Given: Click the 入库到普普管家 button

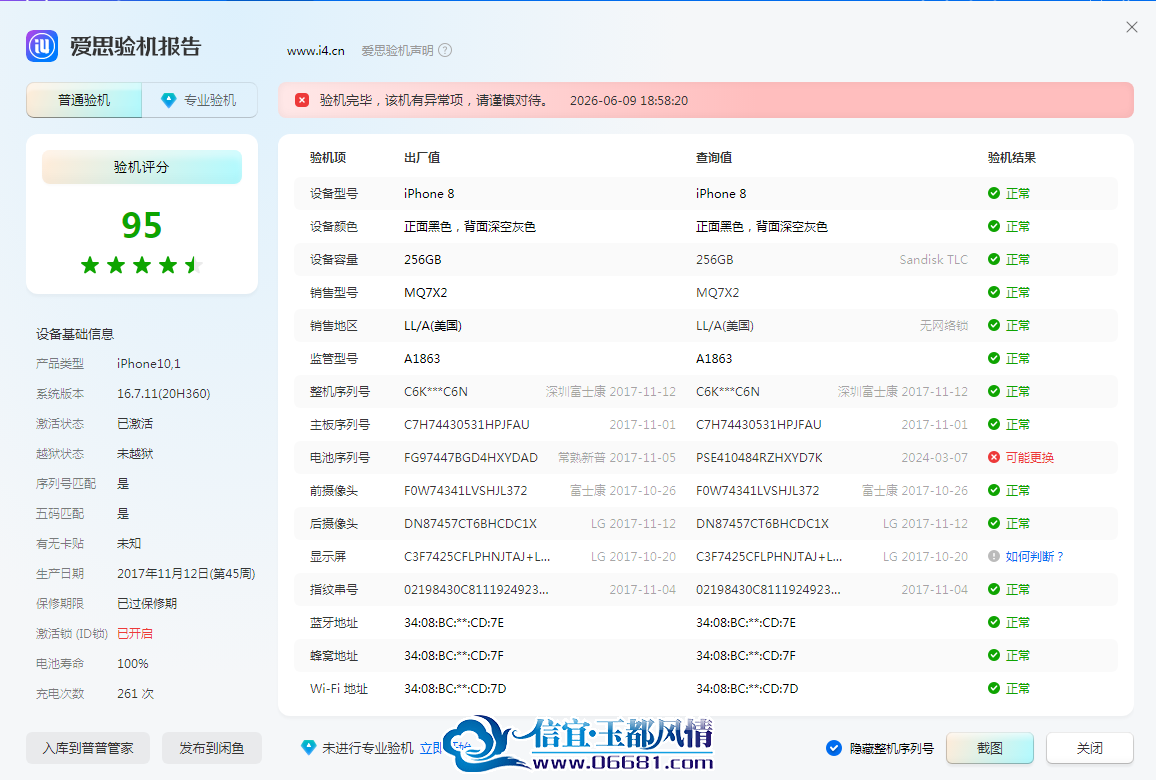Looking at the screenshot, I should tap(88, 748).
